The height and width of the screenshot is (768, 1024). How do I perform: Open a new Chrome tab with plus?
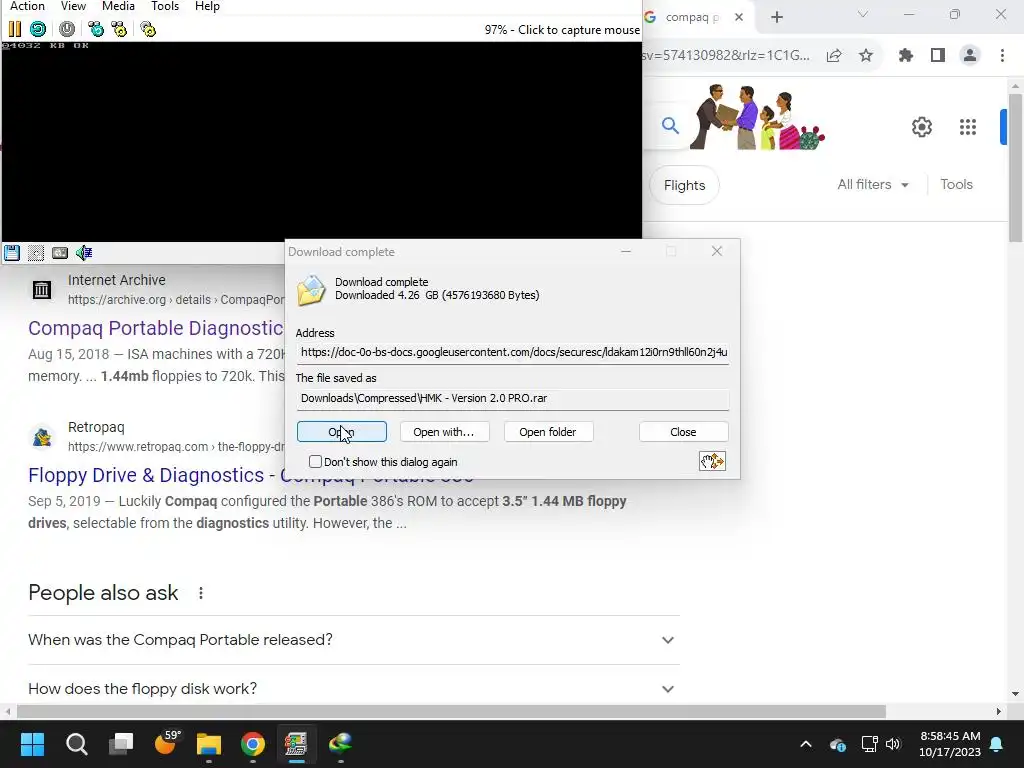click(x=776, y=17)
